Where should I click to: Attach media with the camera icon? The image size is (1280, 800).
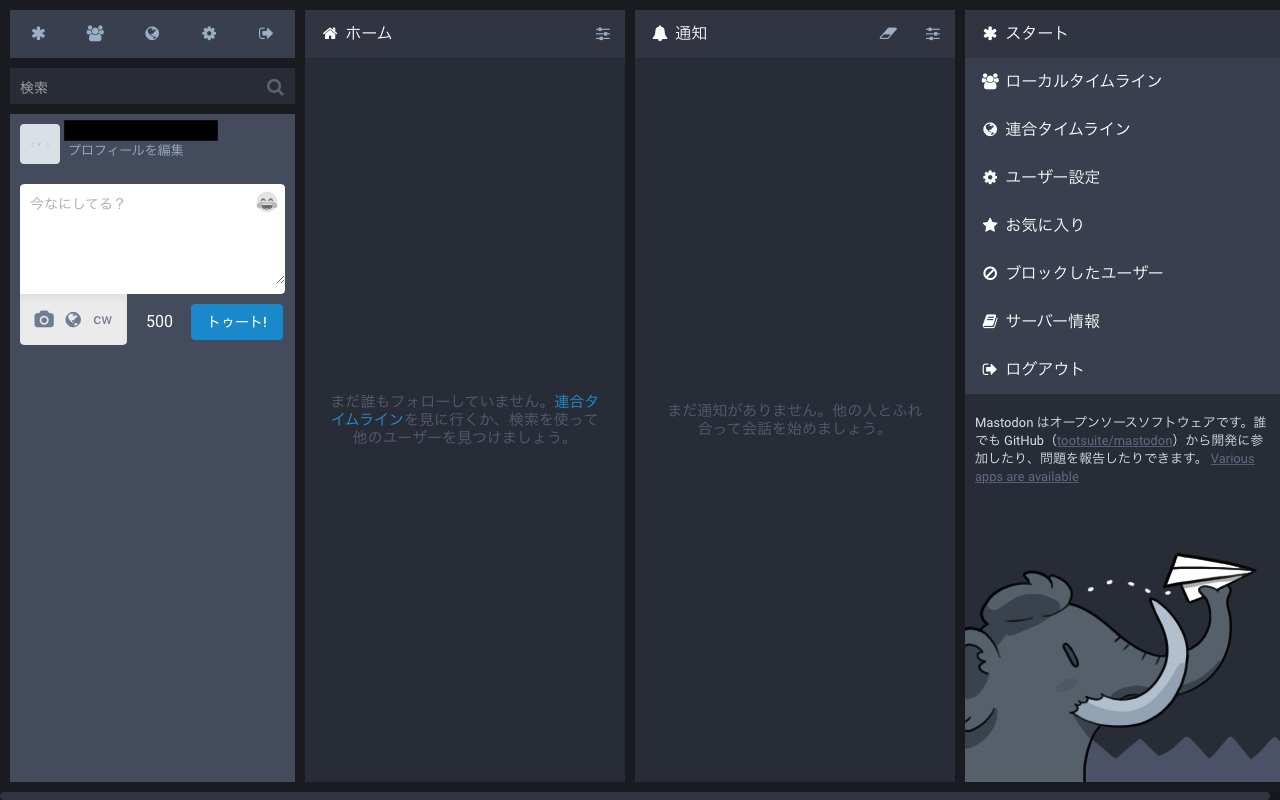pos(44,320)
